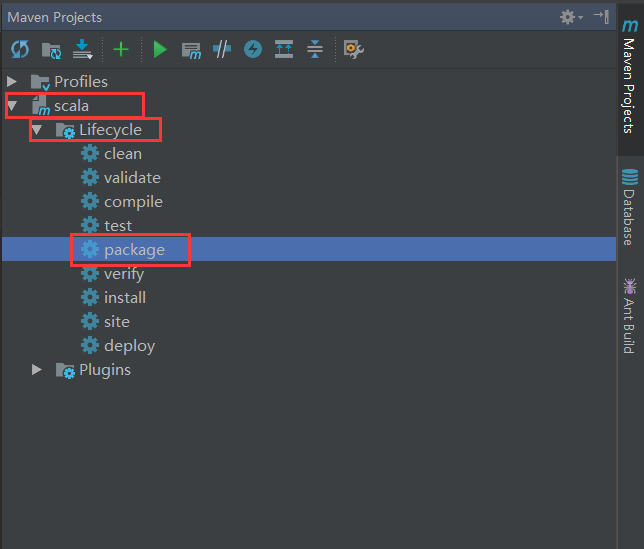Open Maven settings wrench icon

pyautogui.click(x=354, y=50)
